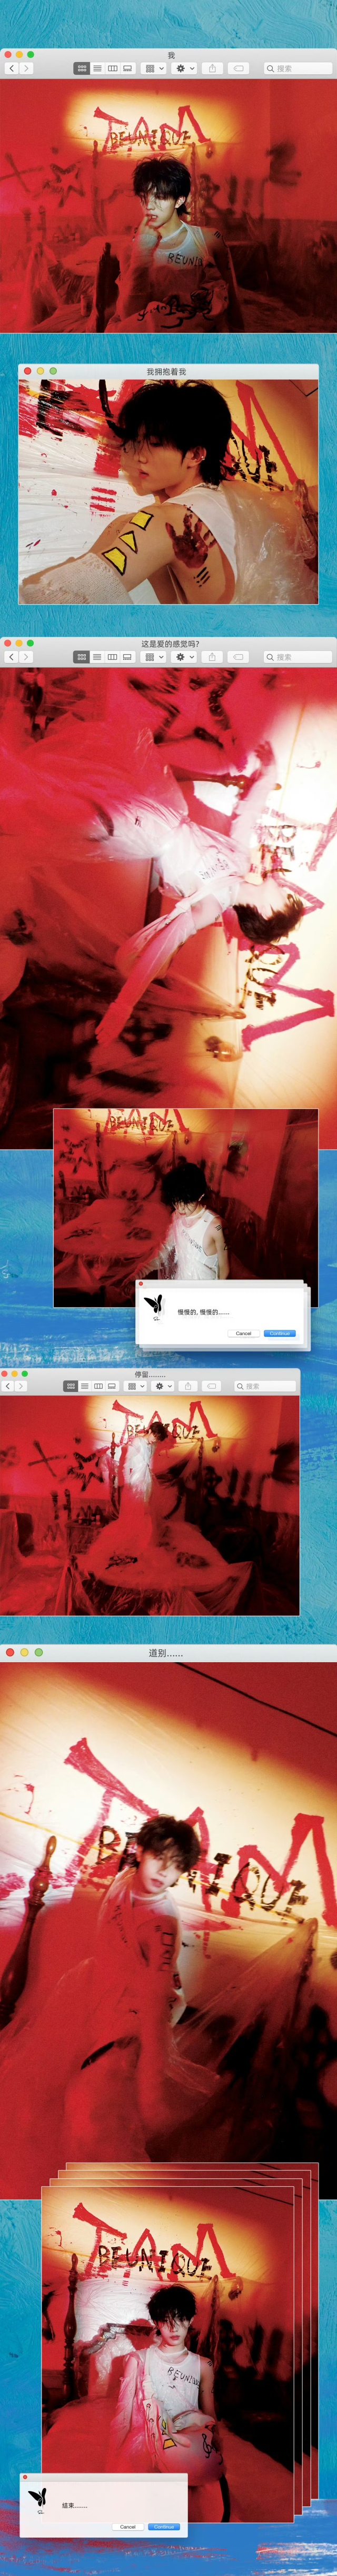Click the back arrow in the "我" window
Image resolution: width=337 pixels, height=2576 pixels.
(x=11, y=69)
